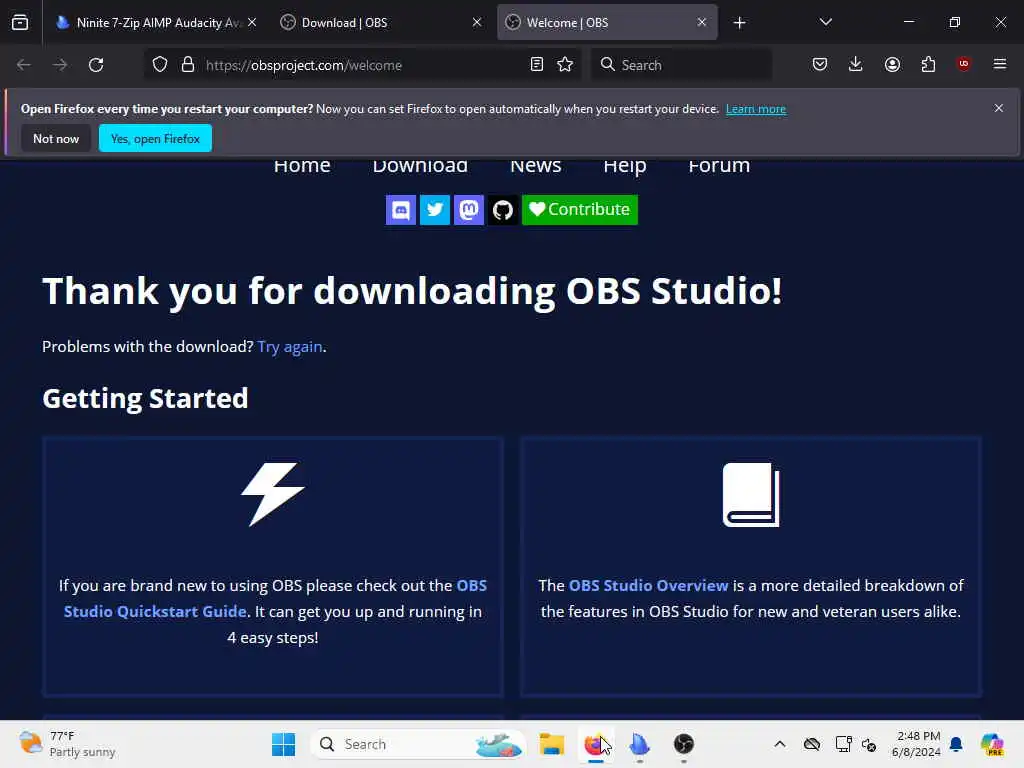Image resolution: width=1024 pixels, height=768 pixels.
Task: Open the Home menu item
Action: tap(302, 165)
